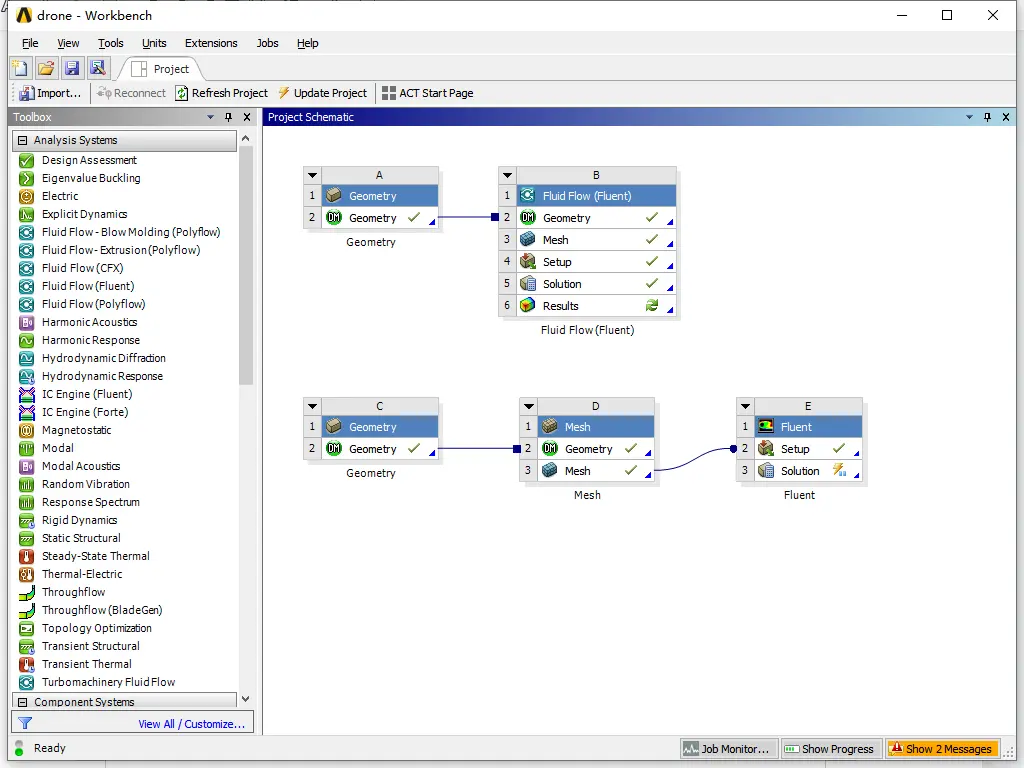The width and height of the screenshot is (1024, 768).
Task: Open the ACT Start Page
Action: coord(428,93)
